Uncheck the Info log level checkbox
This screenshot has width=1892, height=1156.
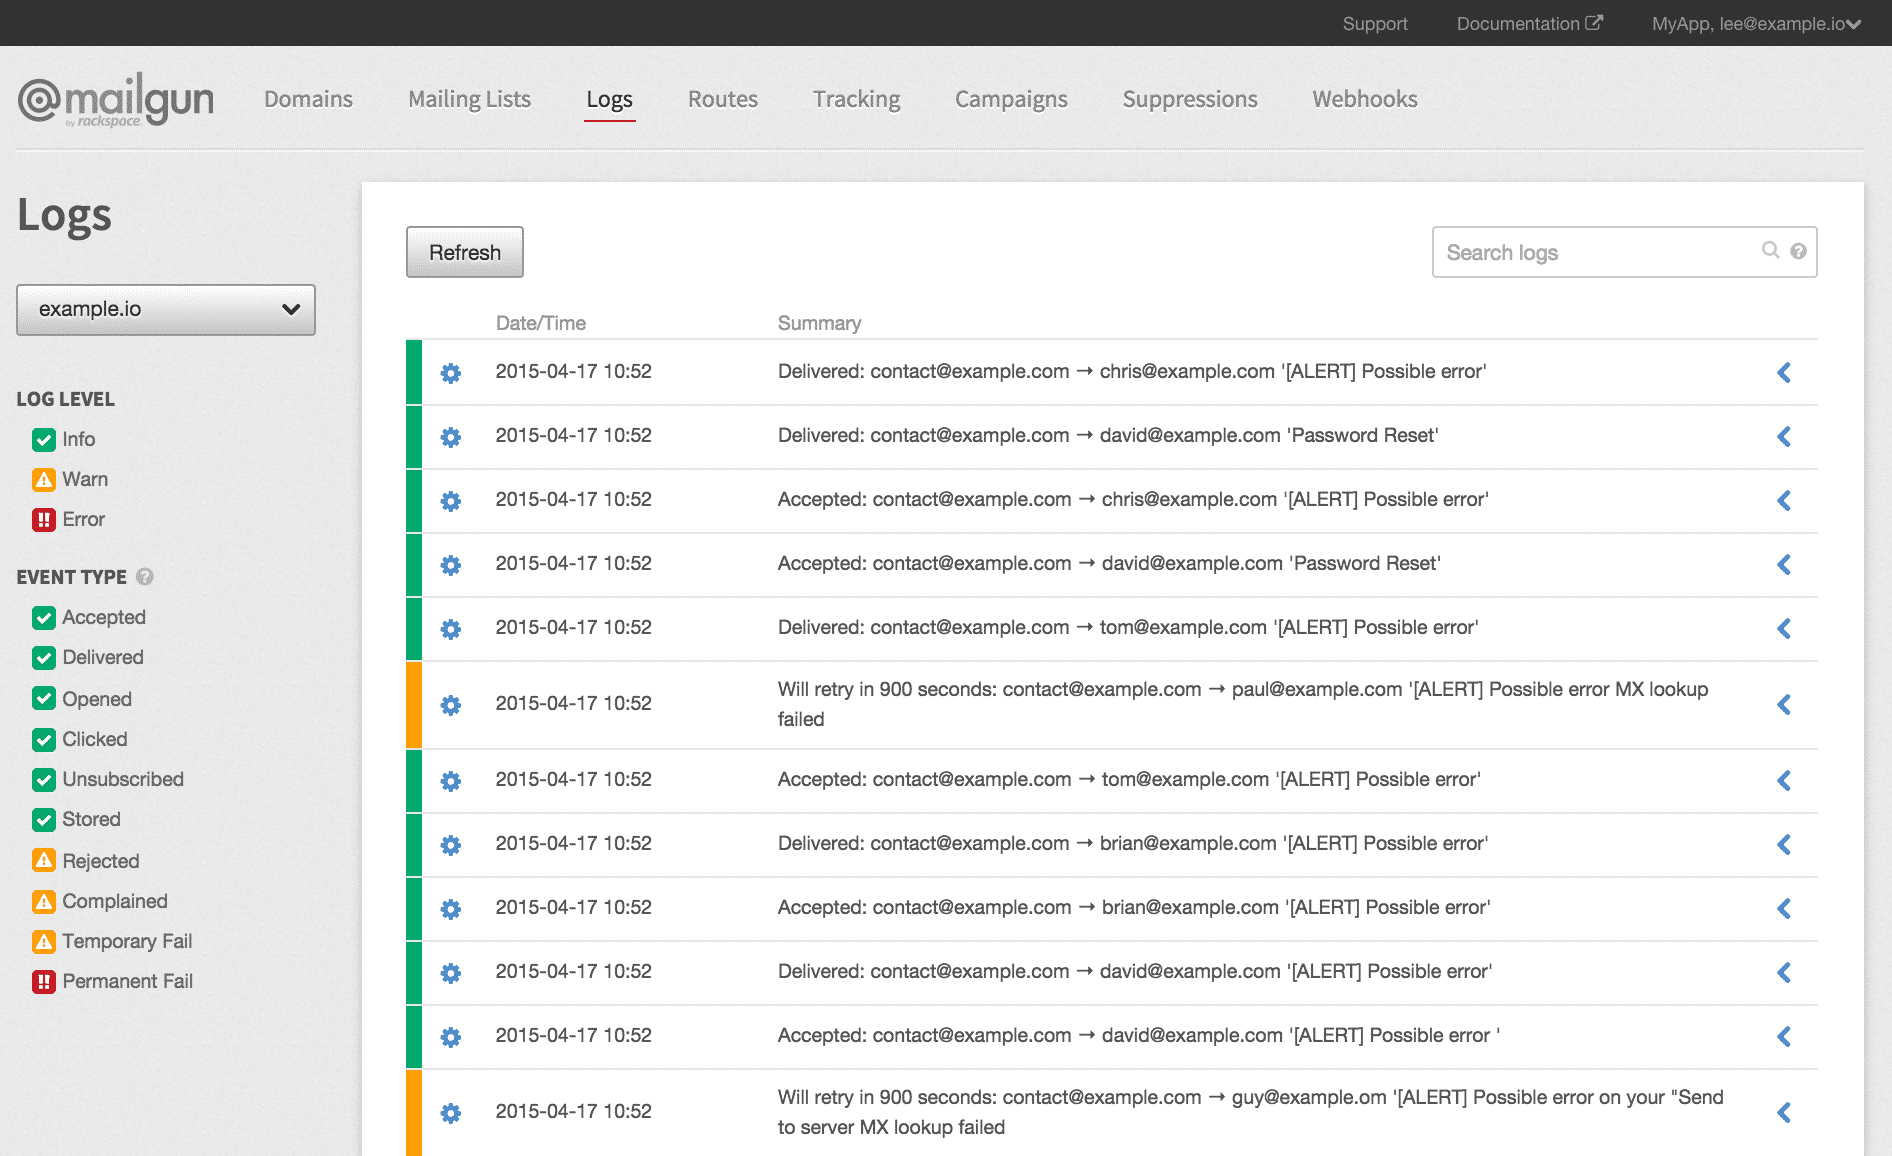44,440
